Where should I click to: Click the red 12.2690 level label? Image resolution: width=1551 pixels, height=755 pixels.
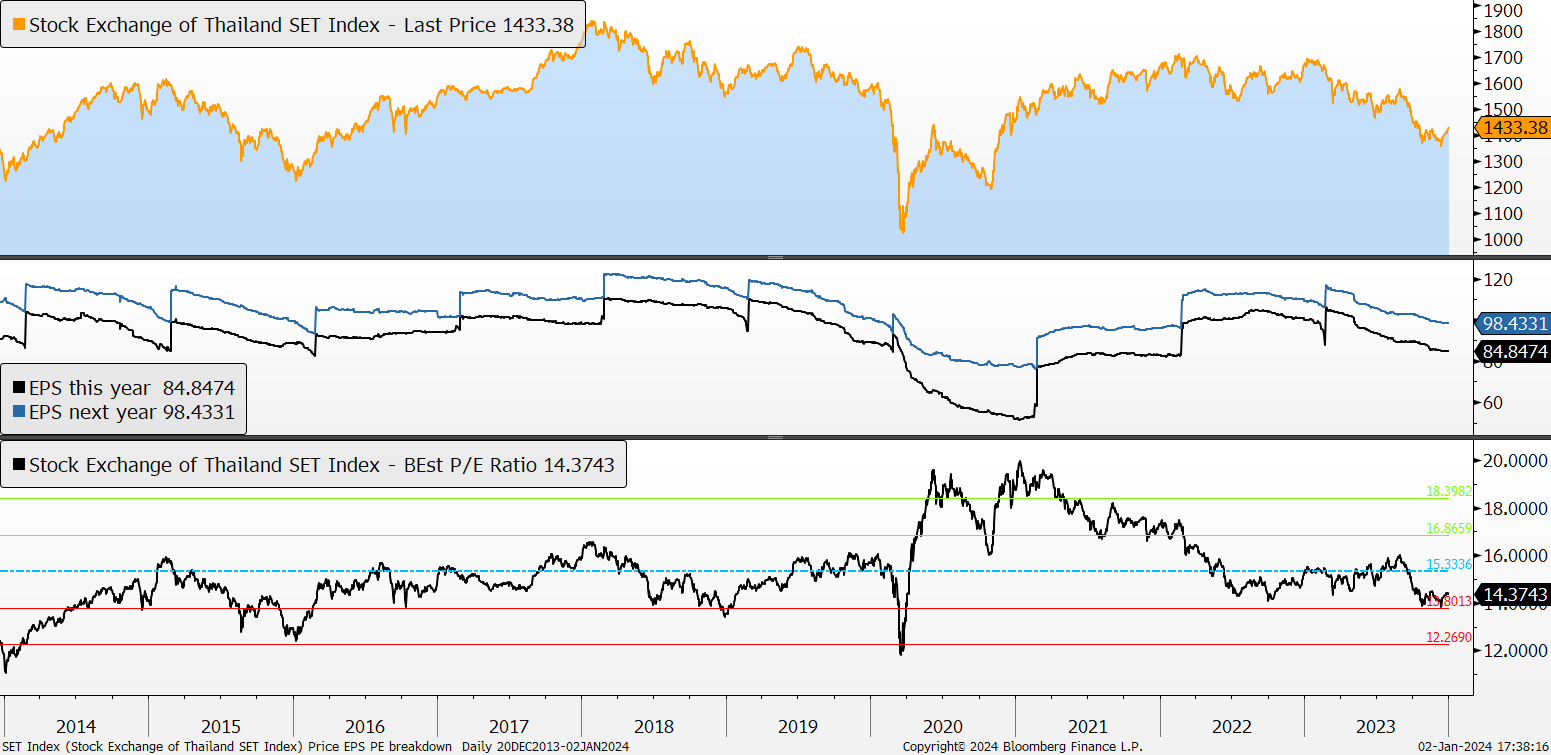click(x=1448, y=638)
